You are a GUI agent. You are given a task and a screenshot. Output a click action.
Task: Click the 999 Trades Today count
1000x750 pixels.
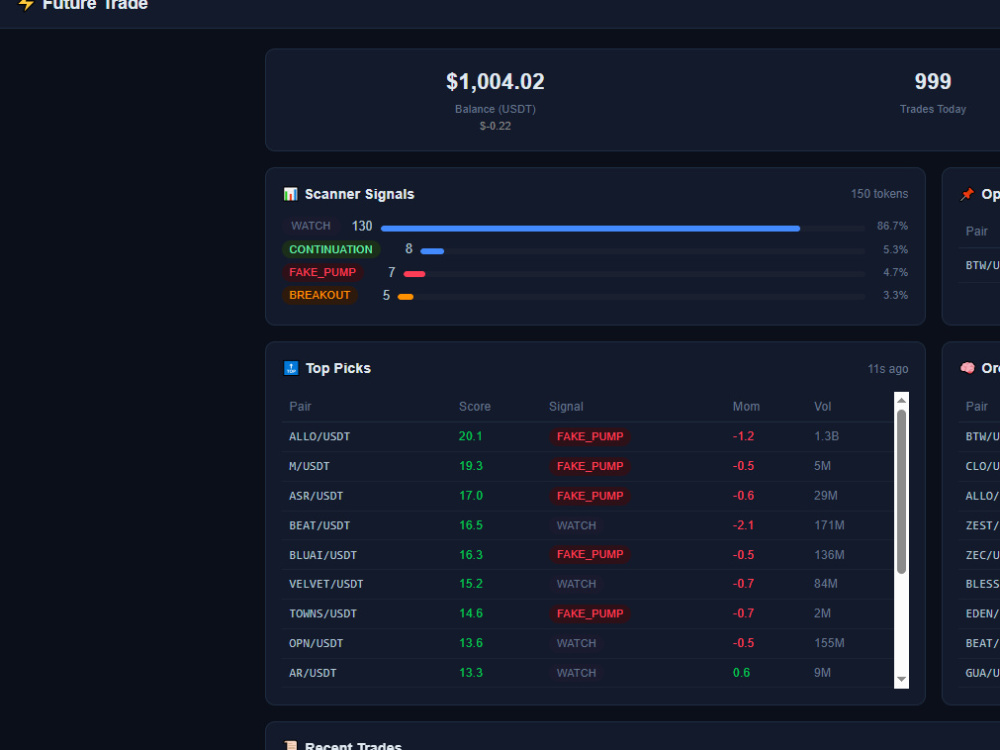coord(933,82)
